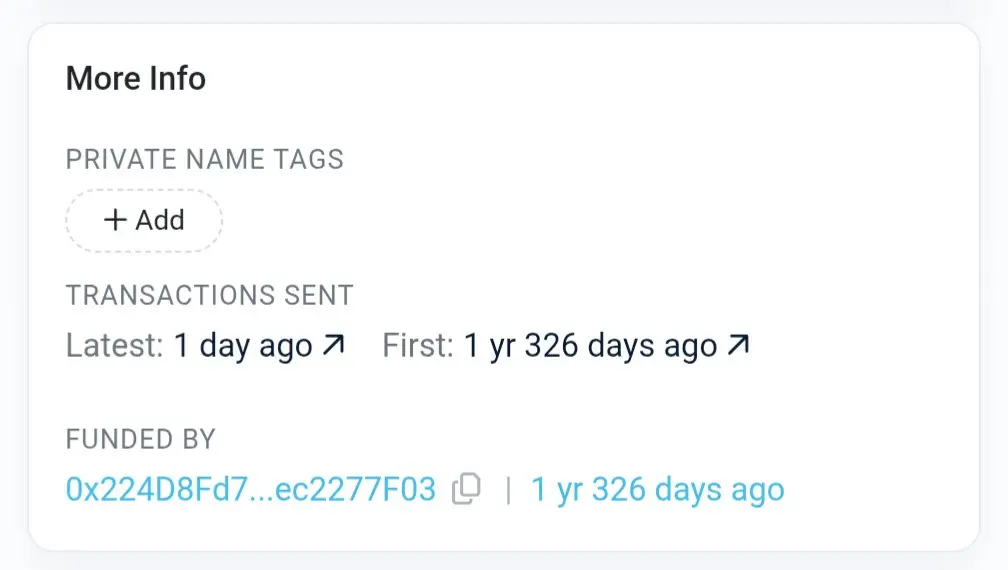1008x570 pixels.
Task: Copy the funder address with copy icon
Action: [466, 489]
